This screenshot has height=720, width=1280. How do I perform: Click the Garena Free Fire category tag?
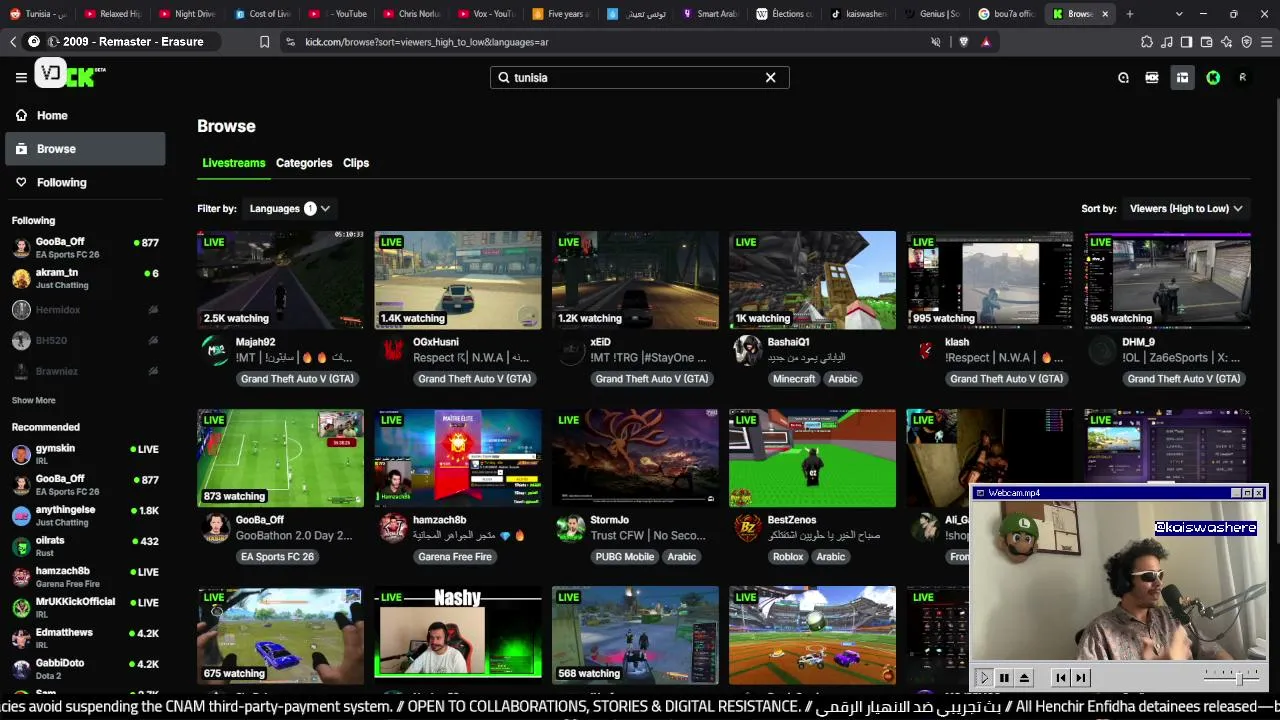[455, 557]
